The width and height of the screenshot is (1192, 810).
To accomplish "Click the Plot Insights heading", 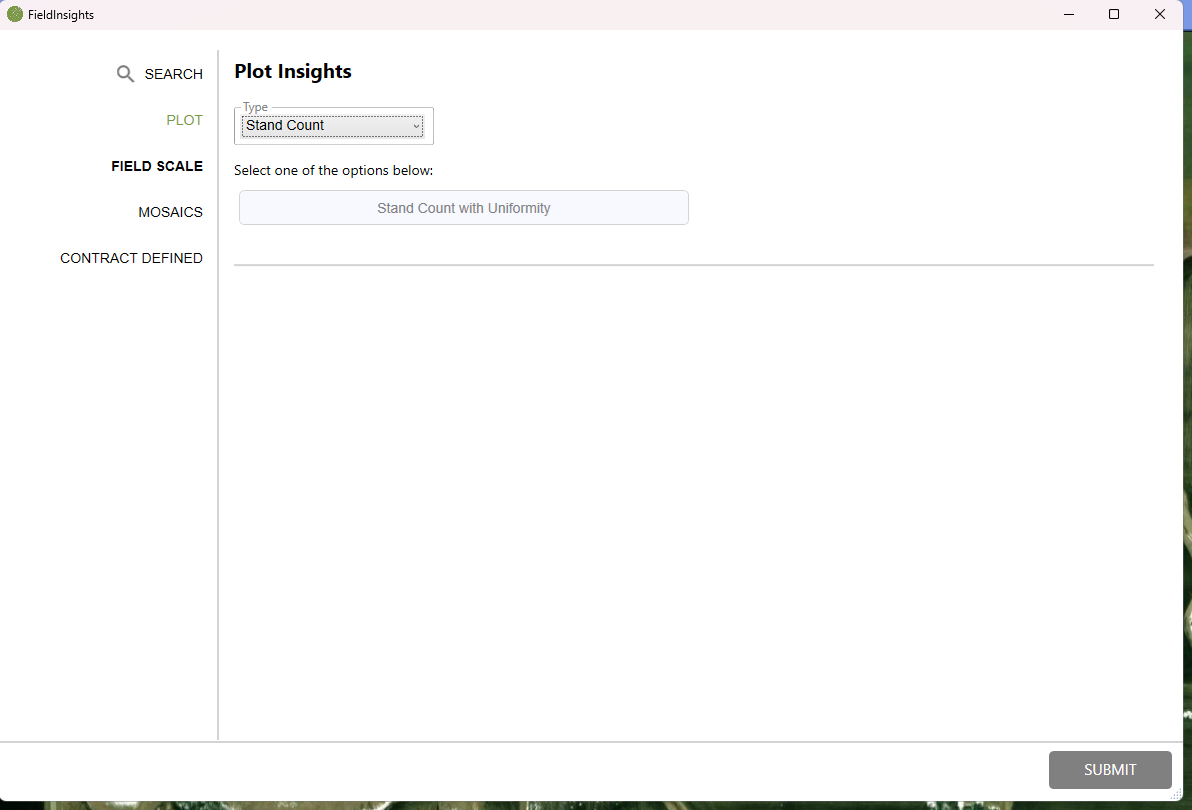I will 293,72.
